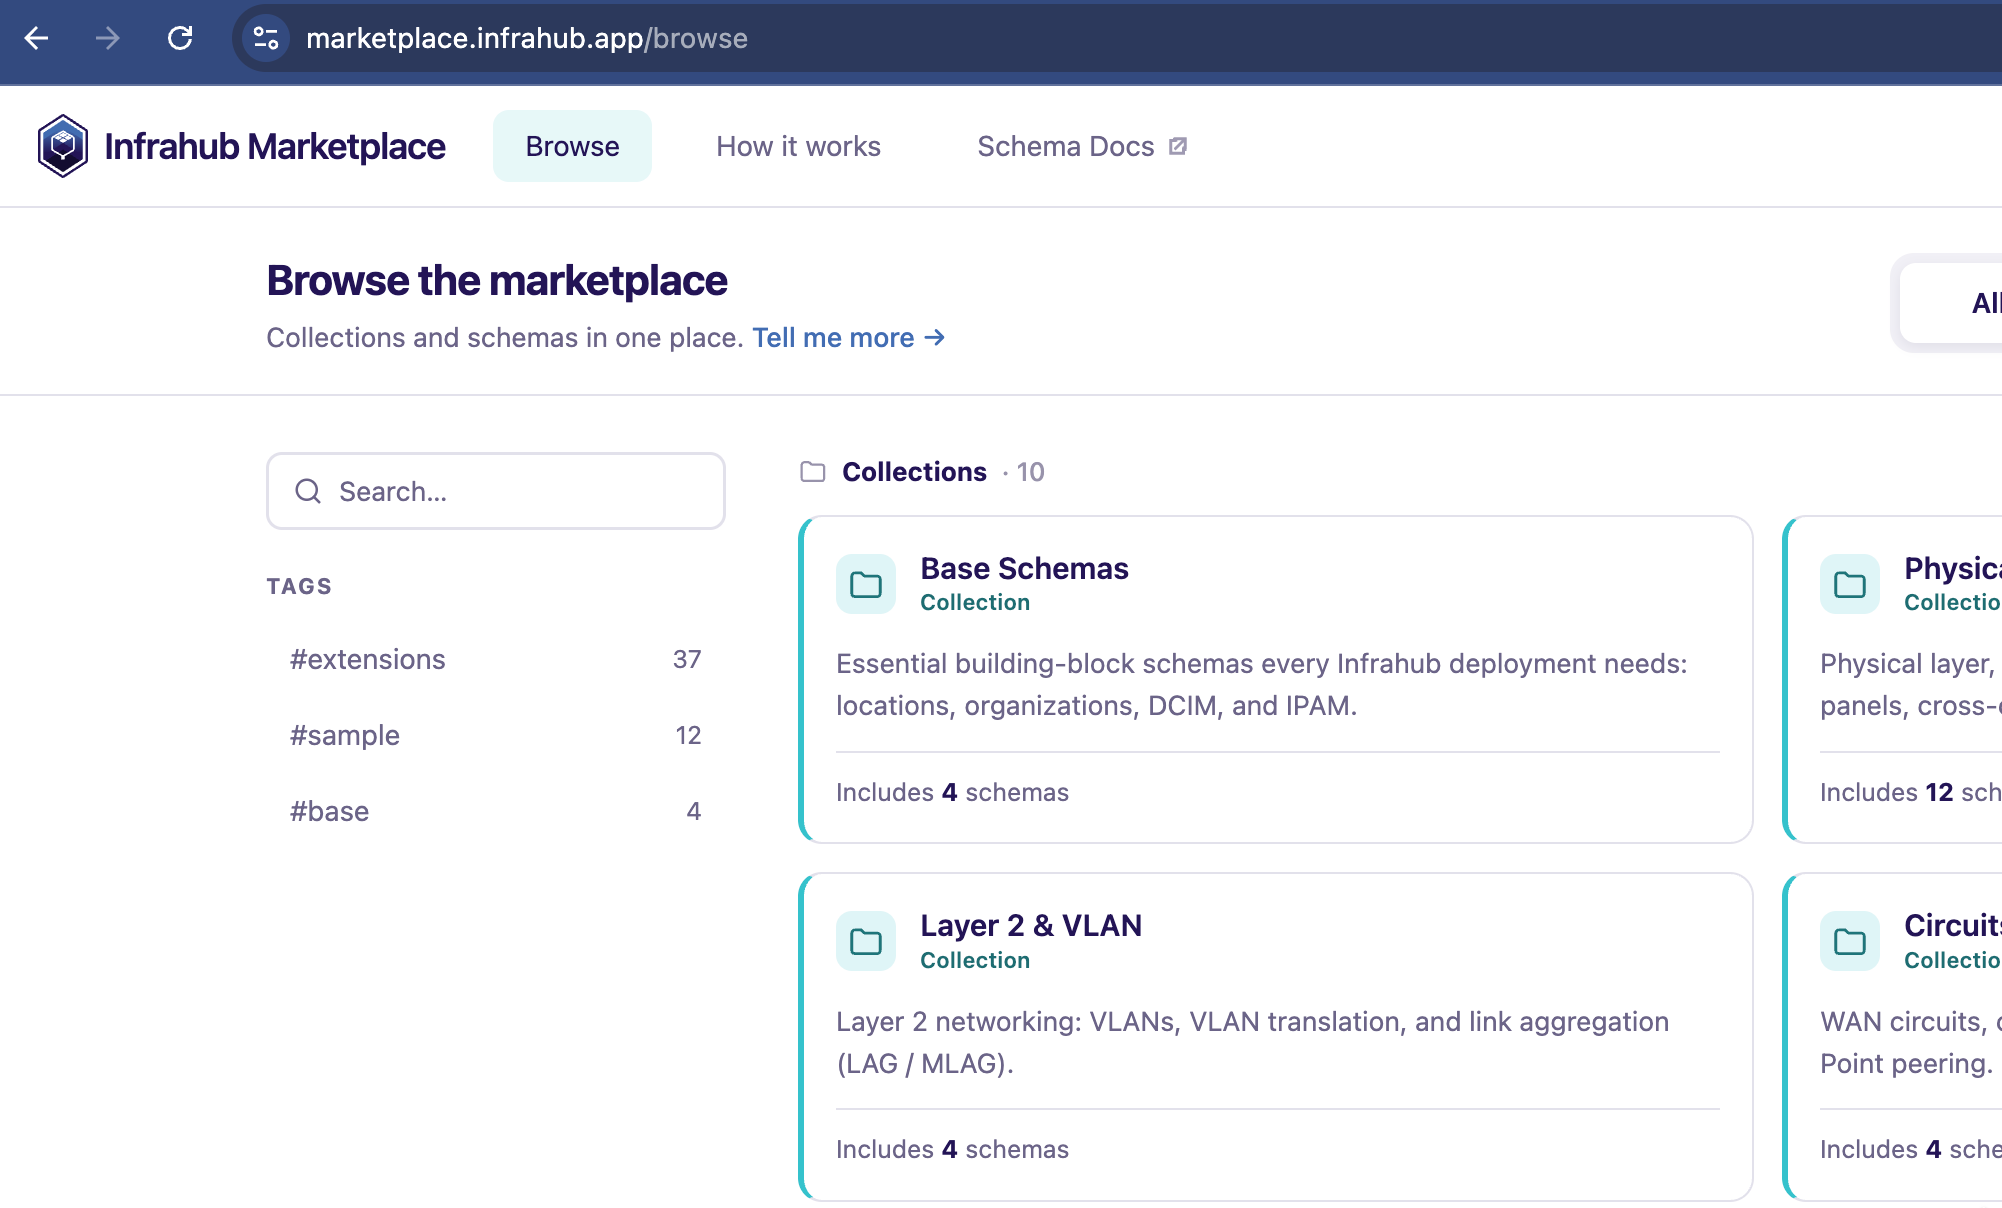The width and height of the screenshot is (2002, 1208).
Task: Click the collections count 10
Action: (1030, 472)
